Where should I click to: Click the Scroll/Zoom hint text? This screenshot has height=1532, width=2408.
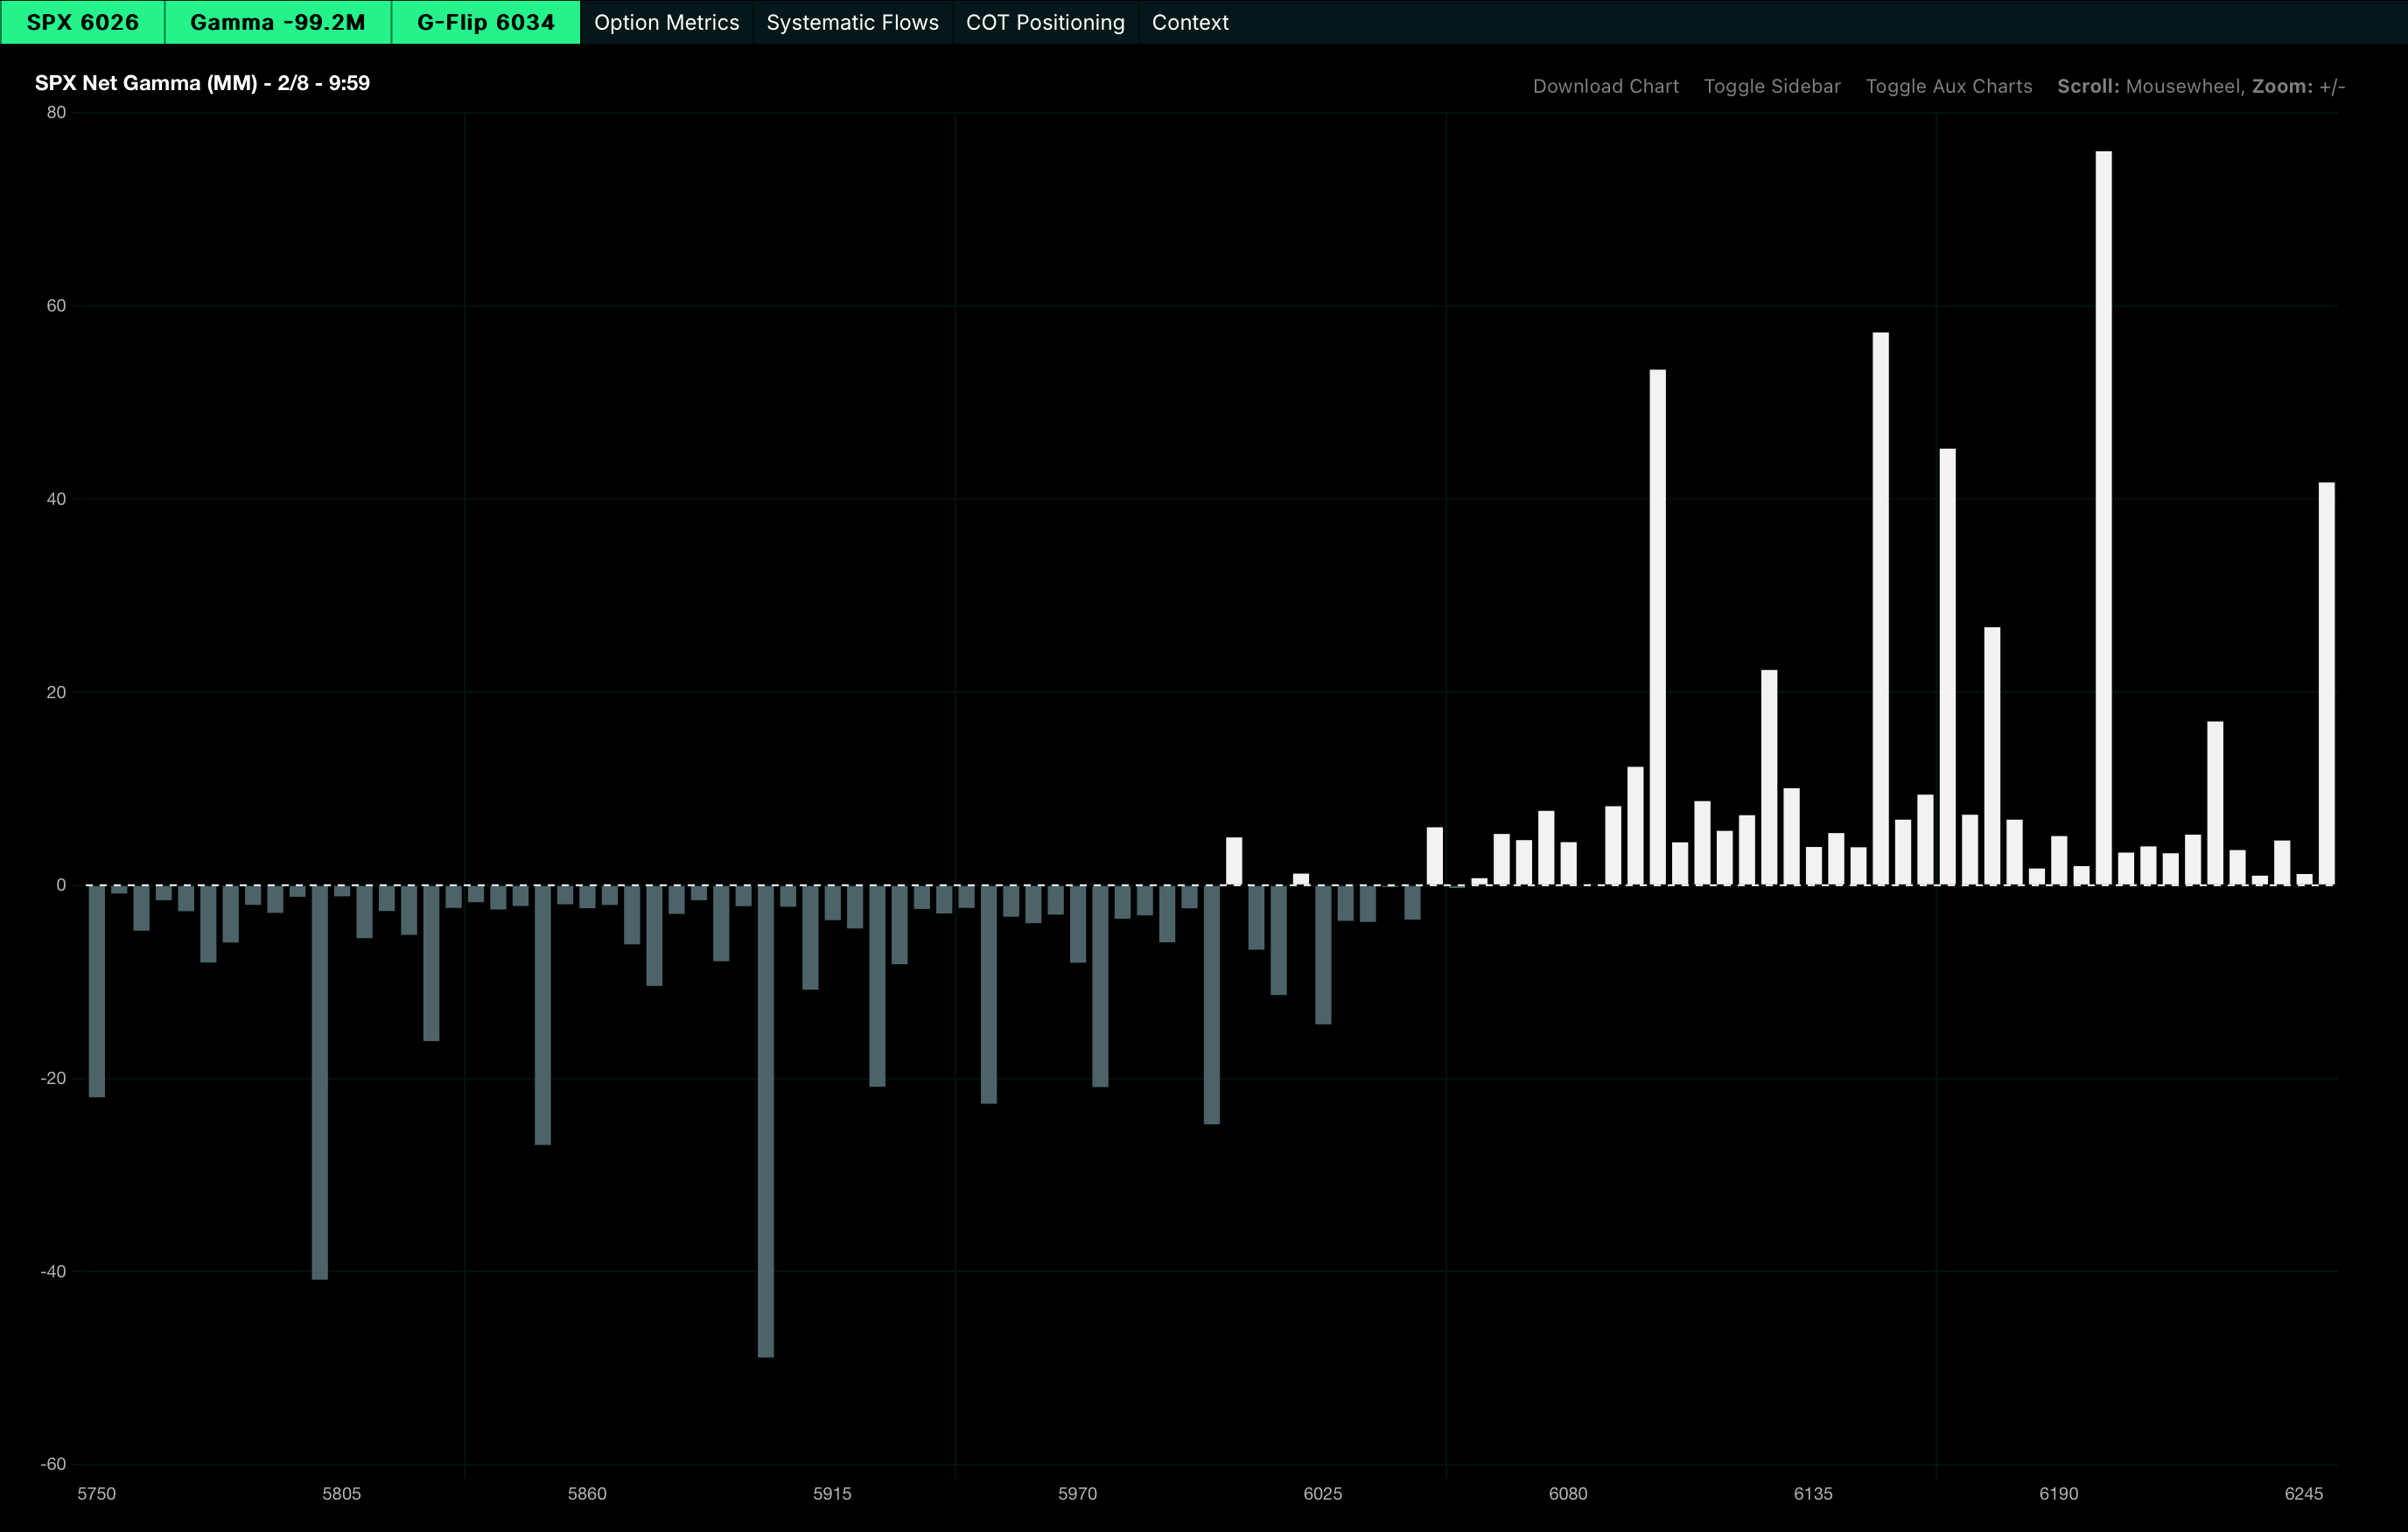pos(2200,86)
